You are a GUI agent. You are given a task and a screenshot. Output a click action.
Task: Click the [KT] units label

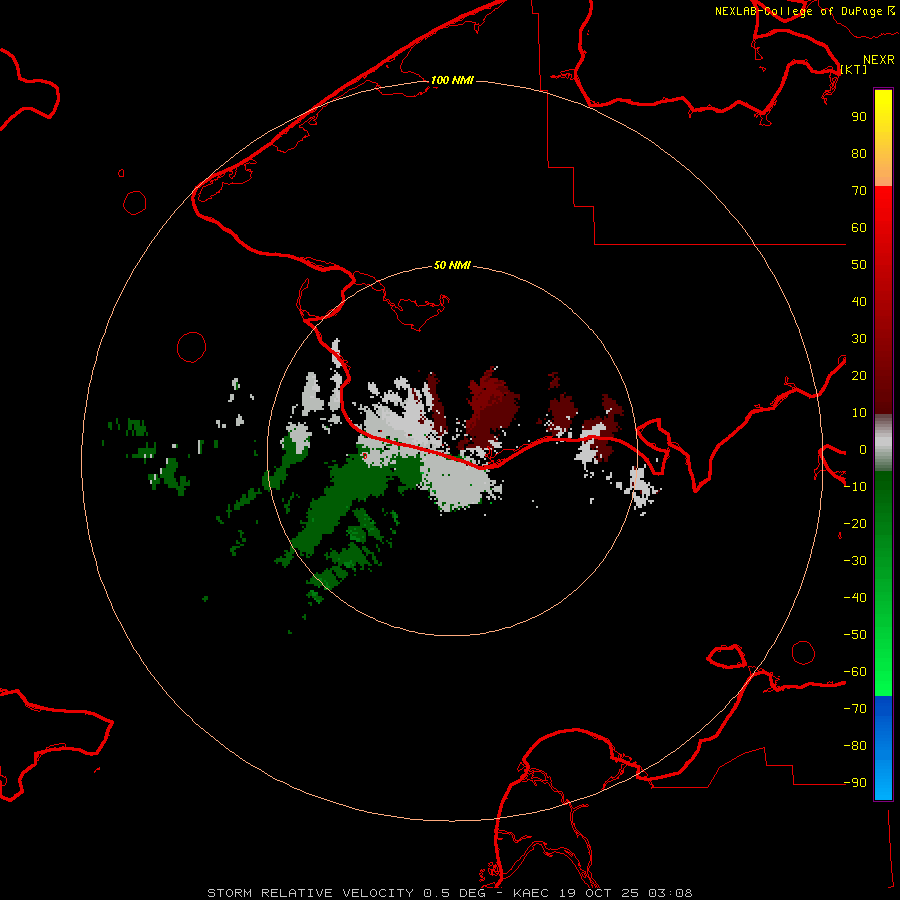(x=853, y=69)
